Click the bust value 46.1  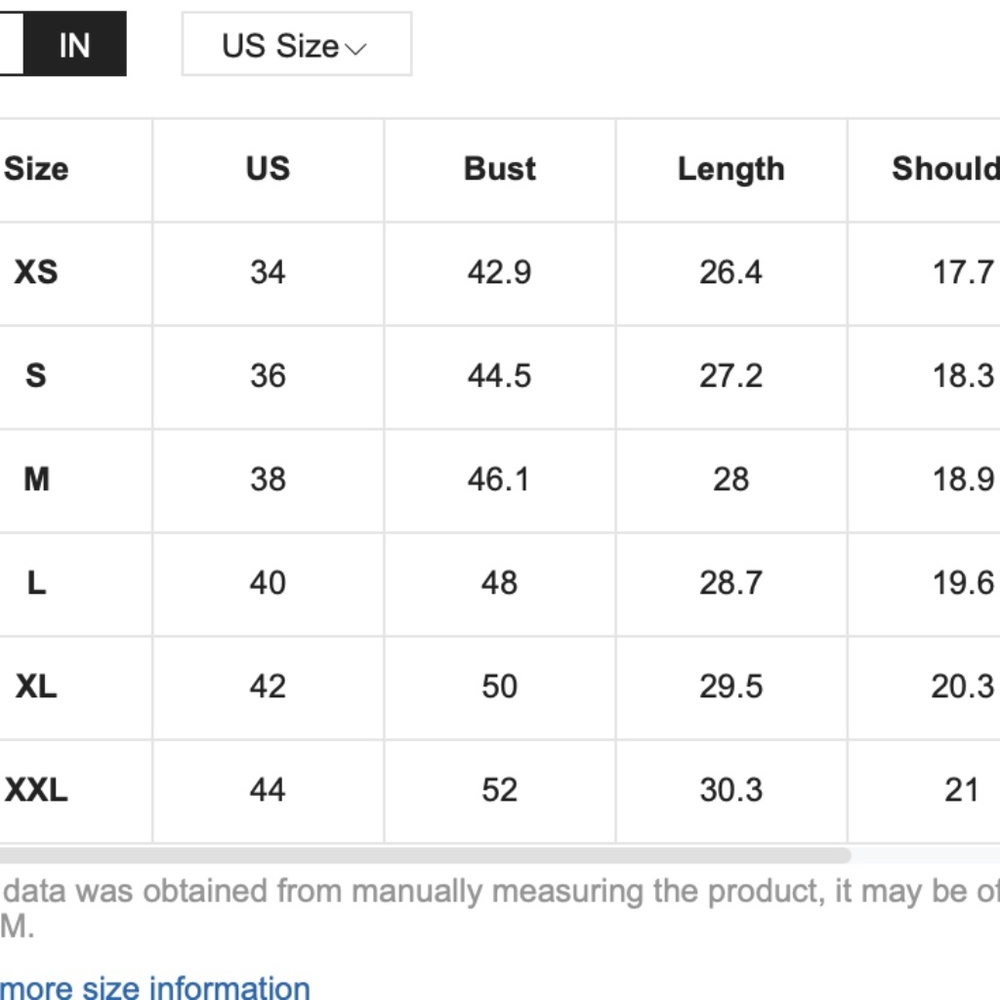click(499, 479)
